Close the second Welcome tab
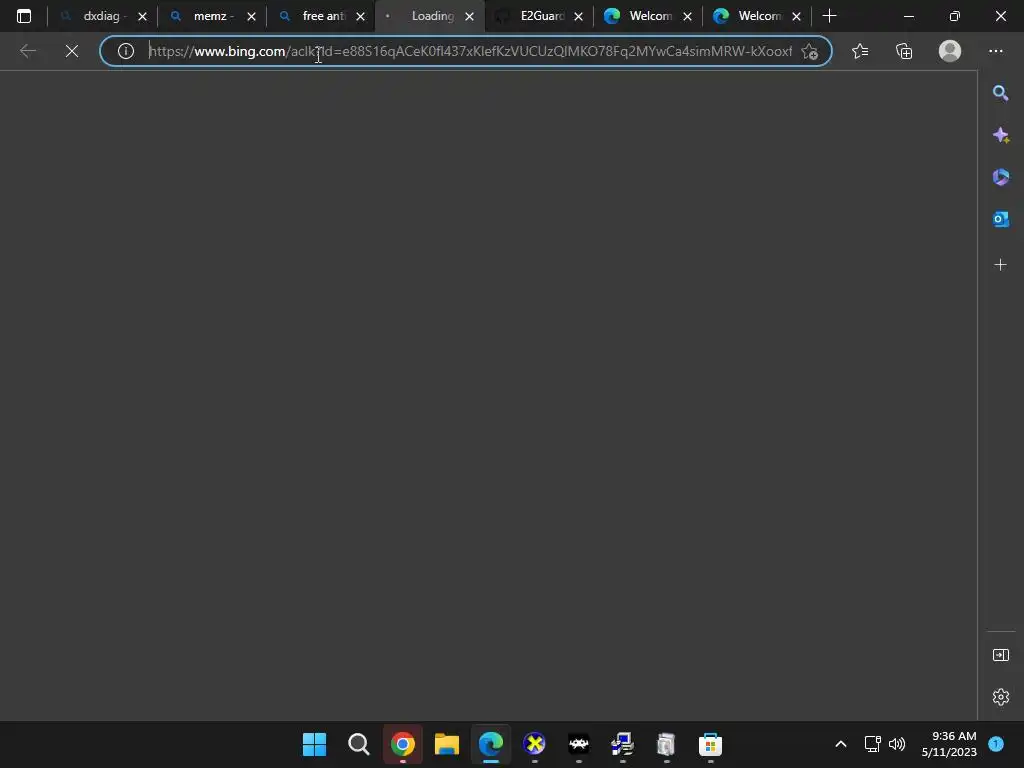Screen dimensions: 1024x768 coord(797,16)
